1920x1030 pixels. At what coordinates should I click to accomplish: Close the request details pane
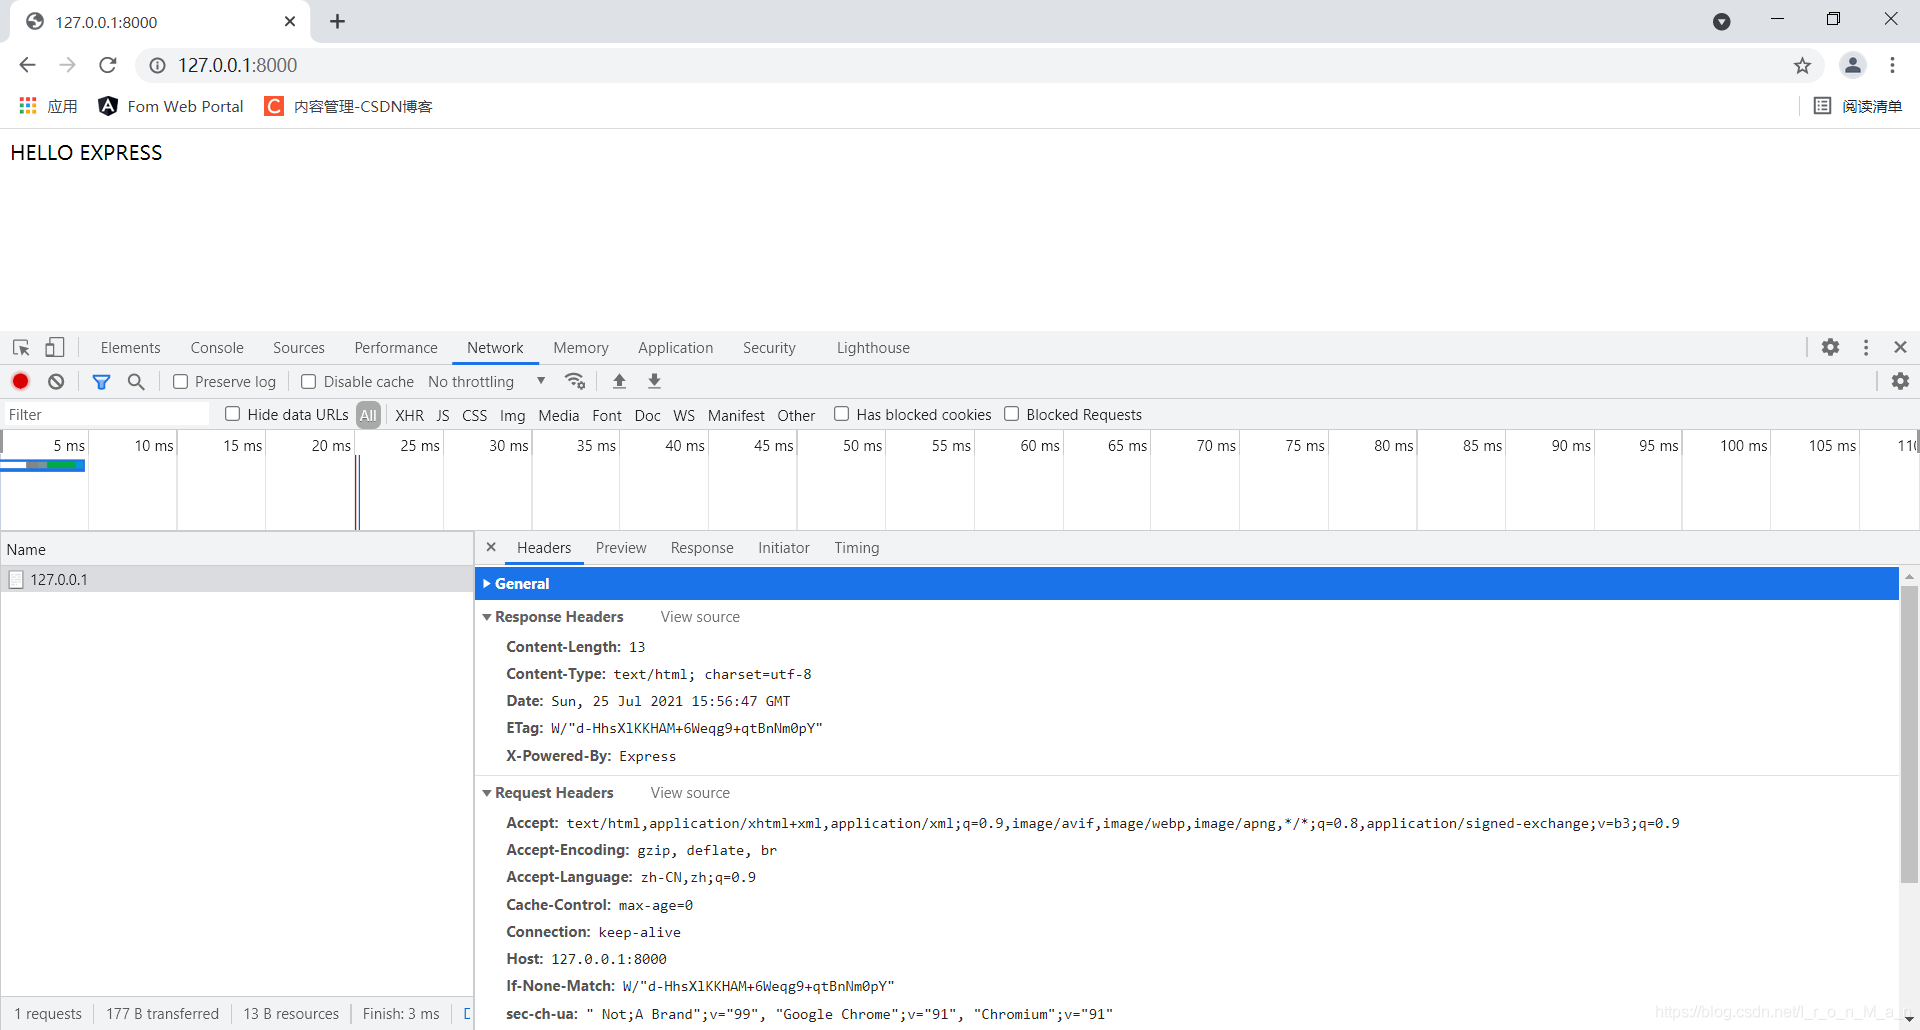[491, 547]
